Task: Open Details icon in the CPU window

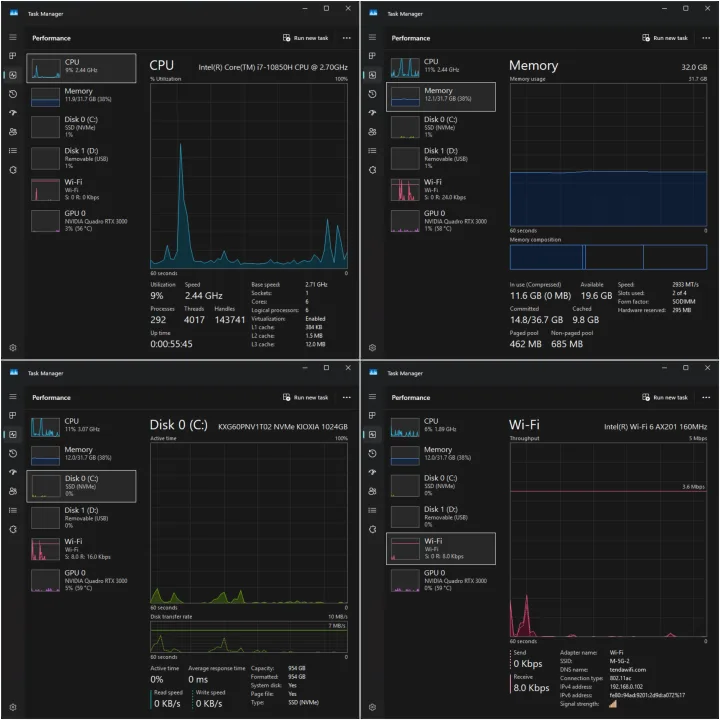Action: (13, 151)
